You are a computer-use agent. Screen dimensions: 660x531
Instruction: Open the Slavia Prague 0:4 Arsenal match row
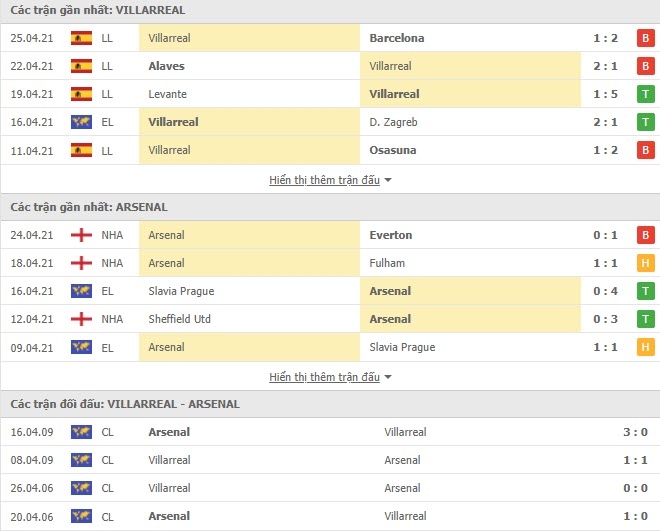(x=330, y=291)
